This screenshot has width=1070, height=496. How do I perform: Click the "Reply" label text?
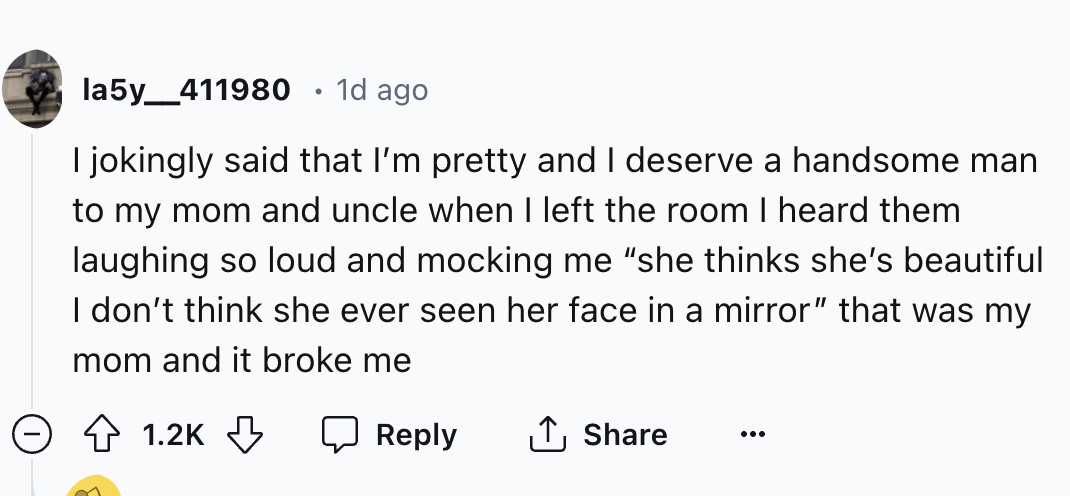[x=416, y=435]
